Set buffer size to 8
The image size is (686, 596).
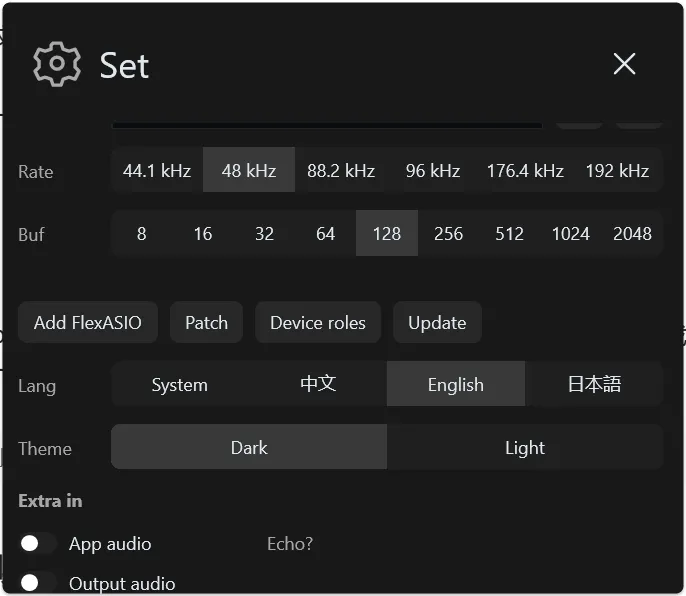click(142, 233)
